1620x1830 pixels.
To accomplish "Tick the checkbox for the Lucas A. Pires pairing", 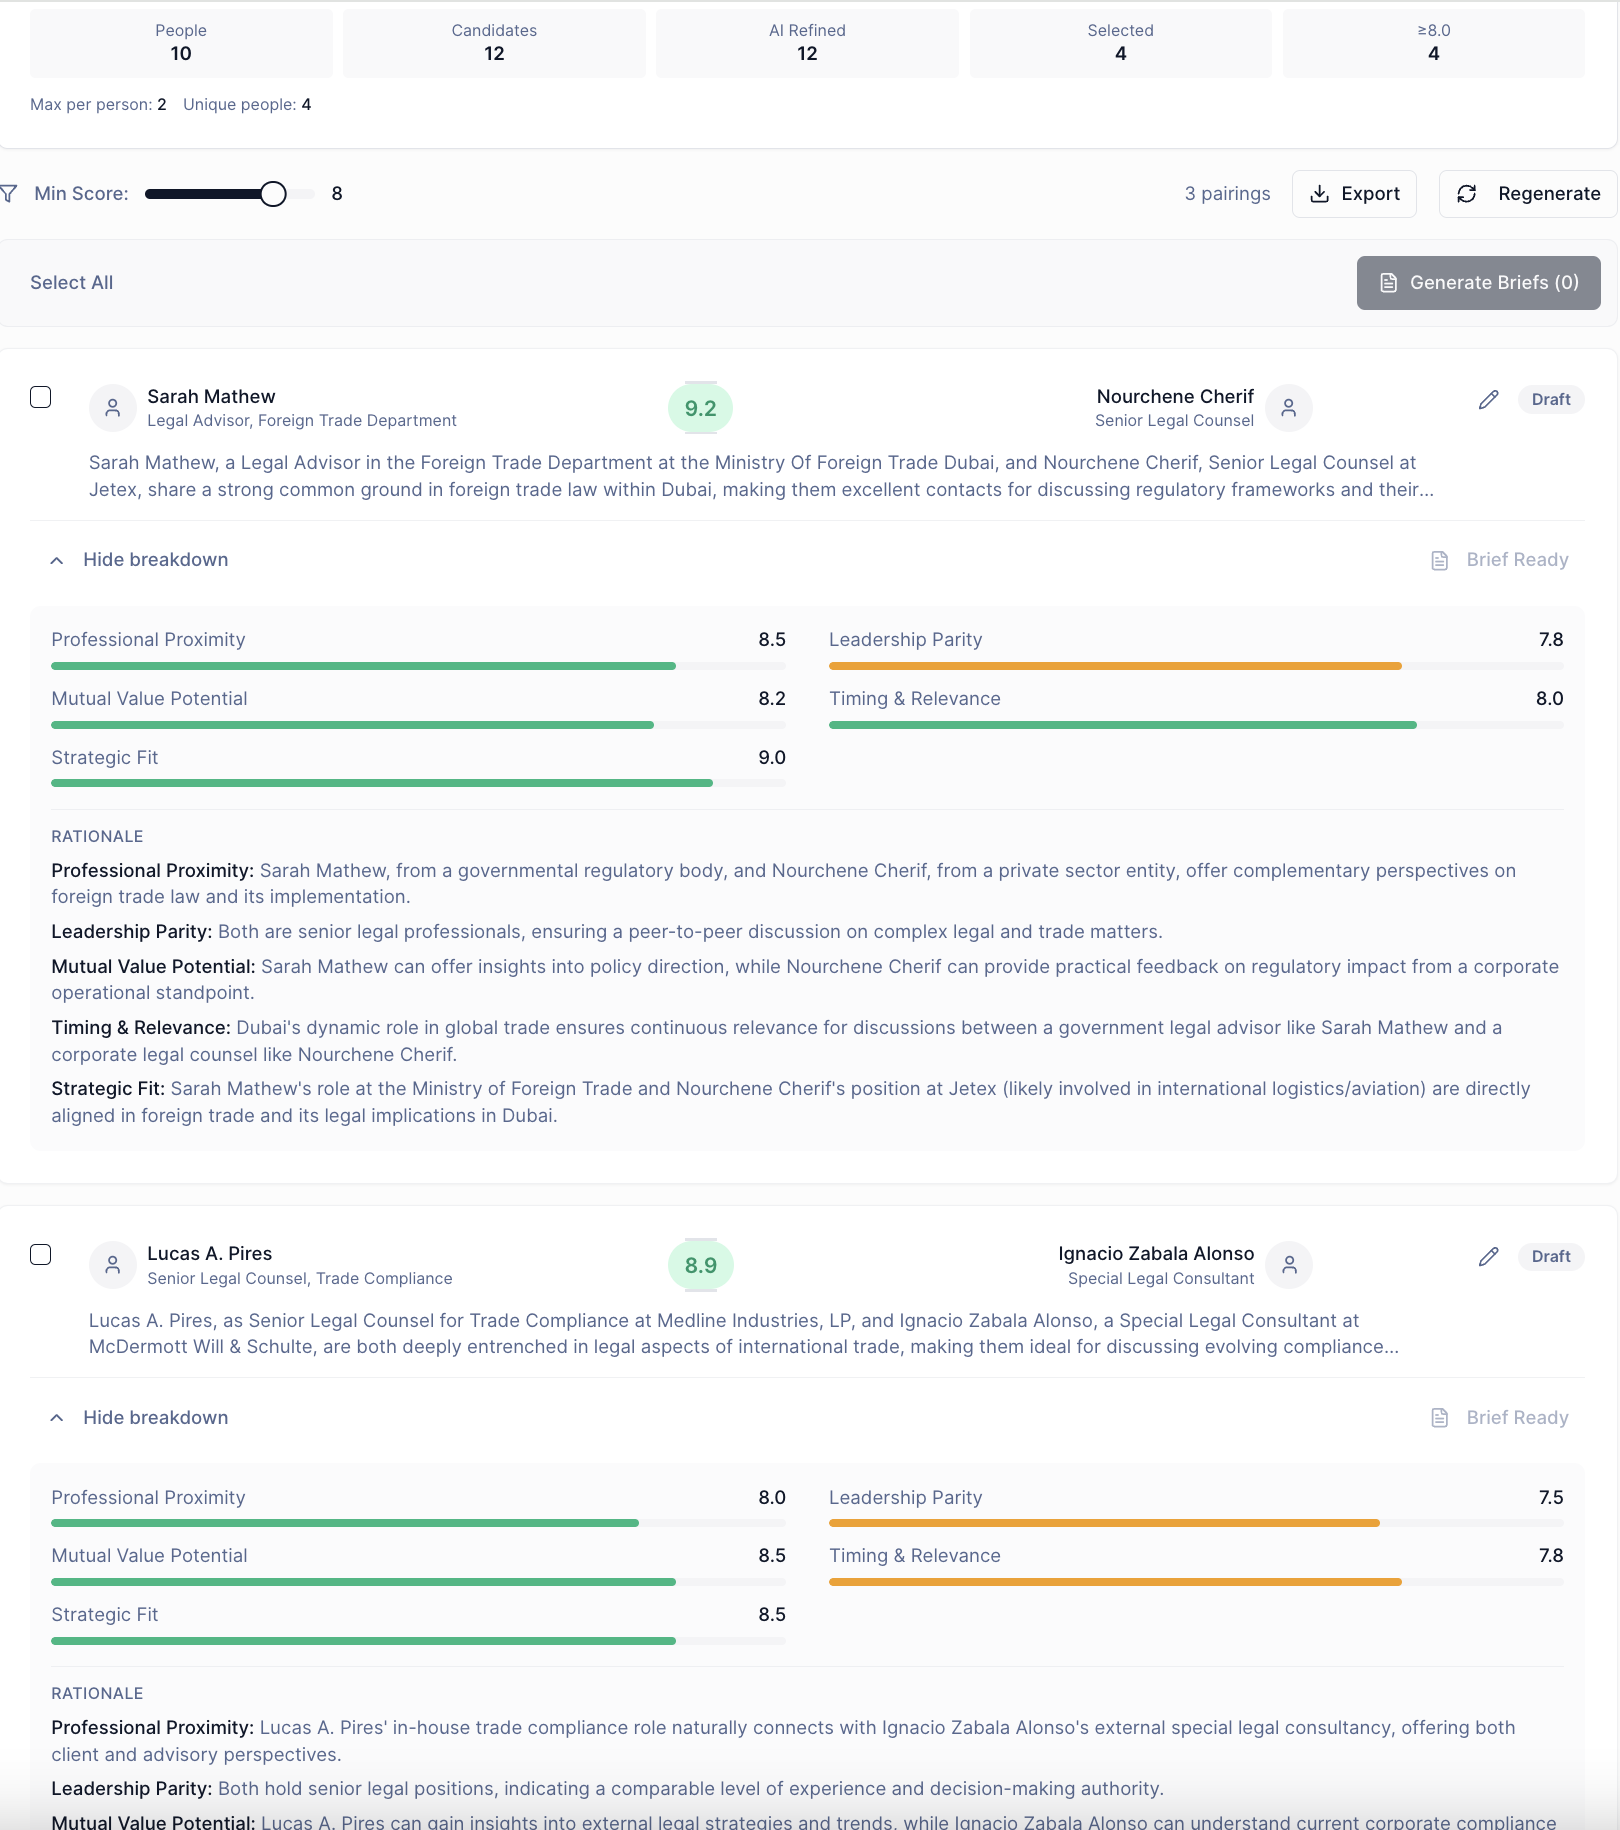I will [x=41, y=1254].
